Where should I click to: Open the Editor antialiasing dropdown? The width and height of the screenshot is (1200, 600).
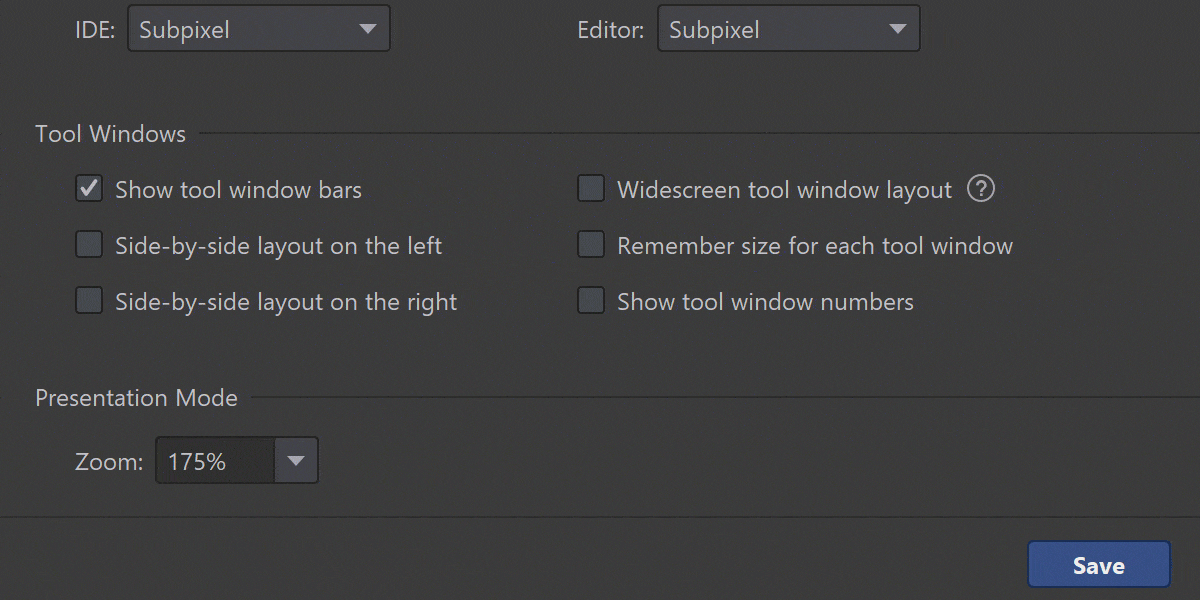click(x=788, y=28)
